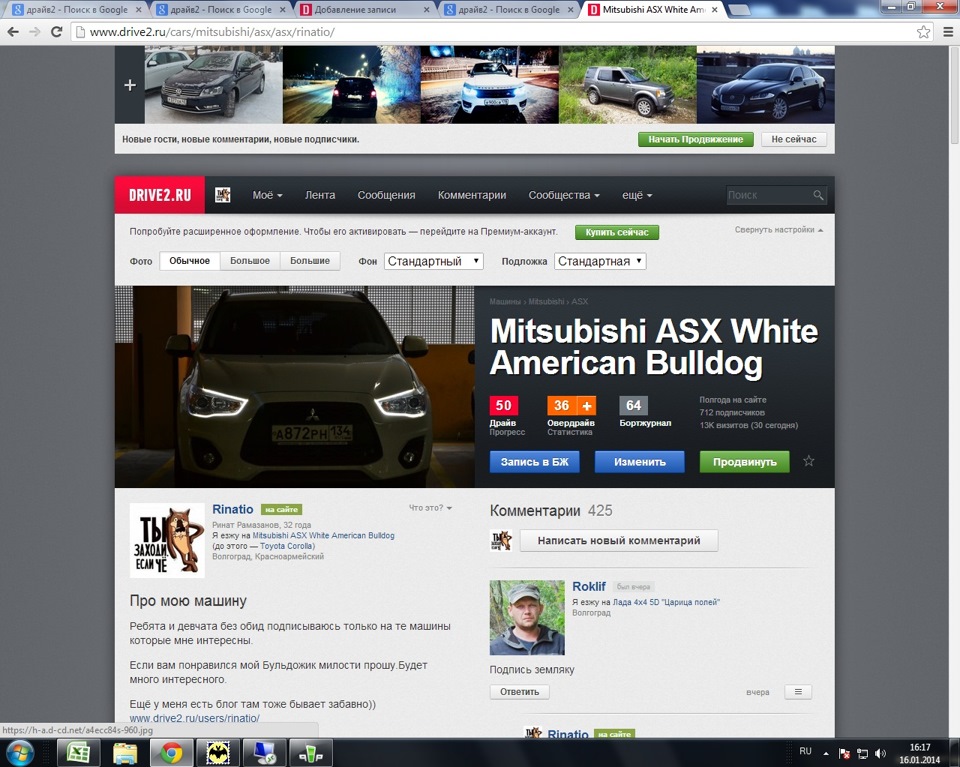Viewport: 960px width, 767px height.
Task: Open Toyota Corolla link
Action: pos(287,546)
